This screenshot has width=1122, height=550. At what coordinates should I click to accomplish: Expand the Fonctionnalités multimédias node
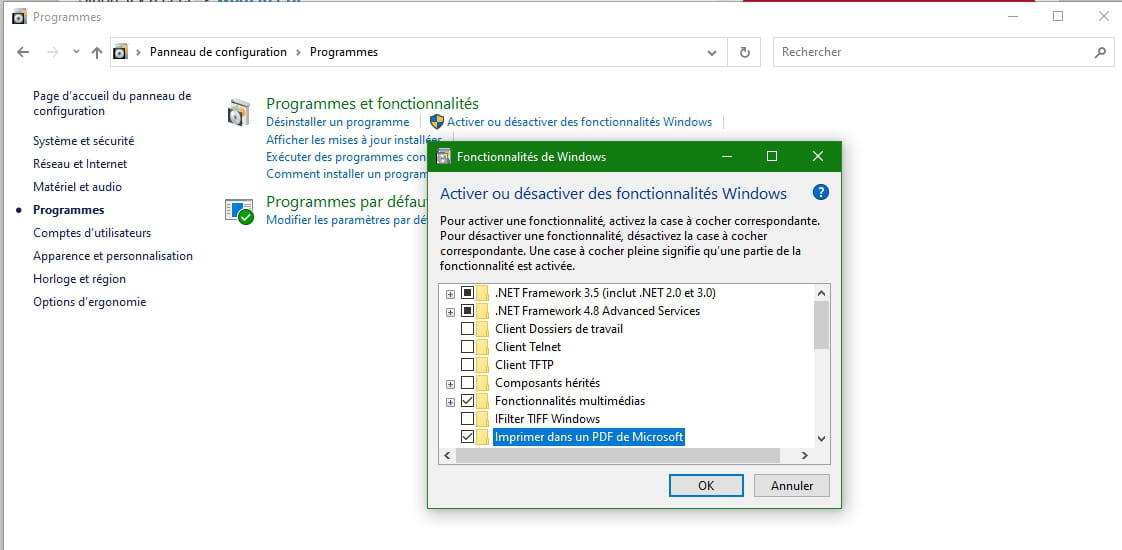[x=450, y=402]
